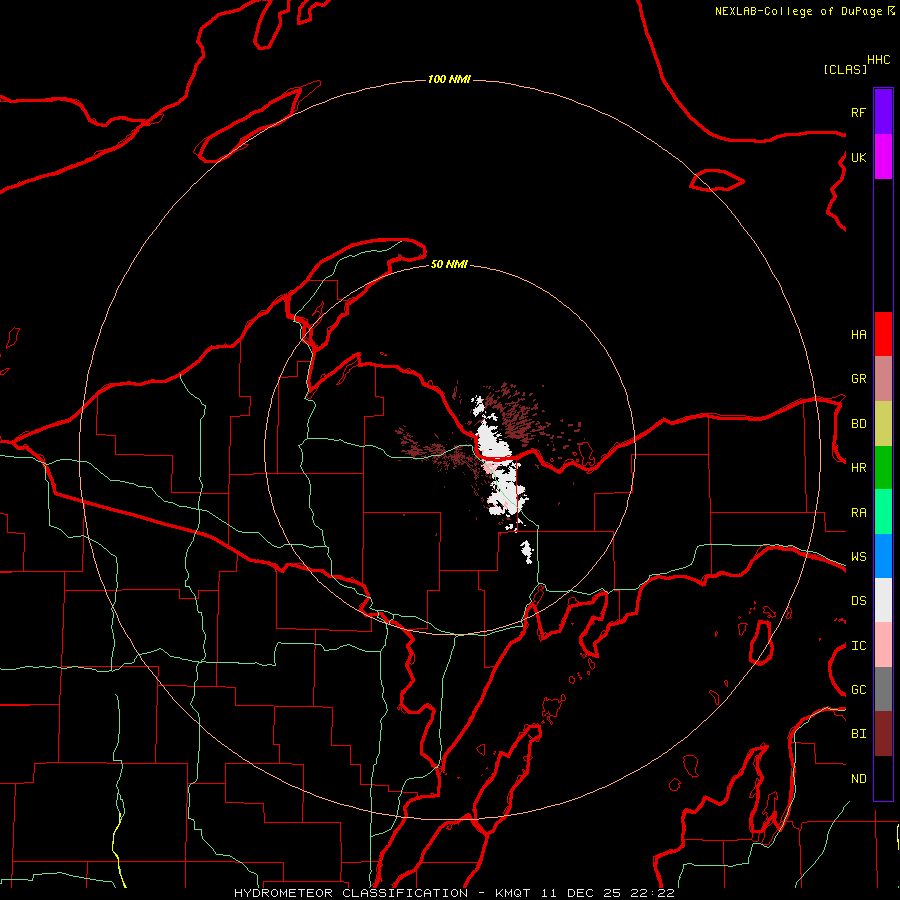Viewport: 900px width, 900px height.
Task: Click the DS white legend swatch
Action: click(x=883, y=600)
